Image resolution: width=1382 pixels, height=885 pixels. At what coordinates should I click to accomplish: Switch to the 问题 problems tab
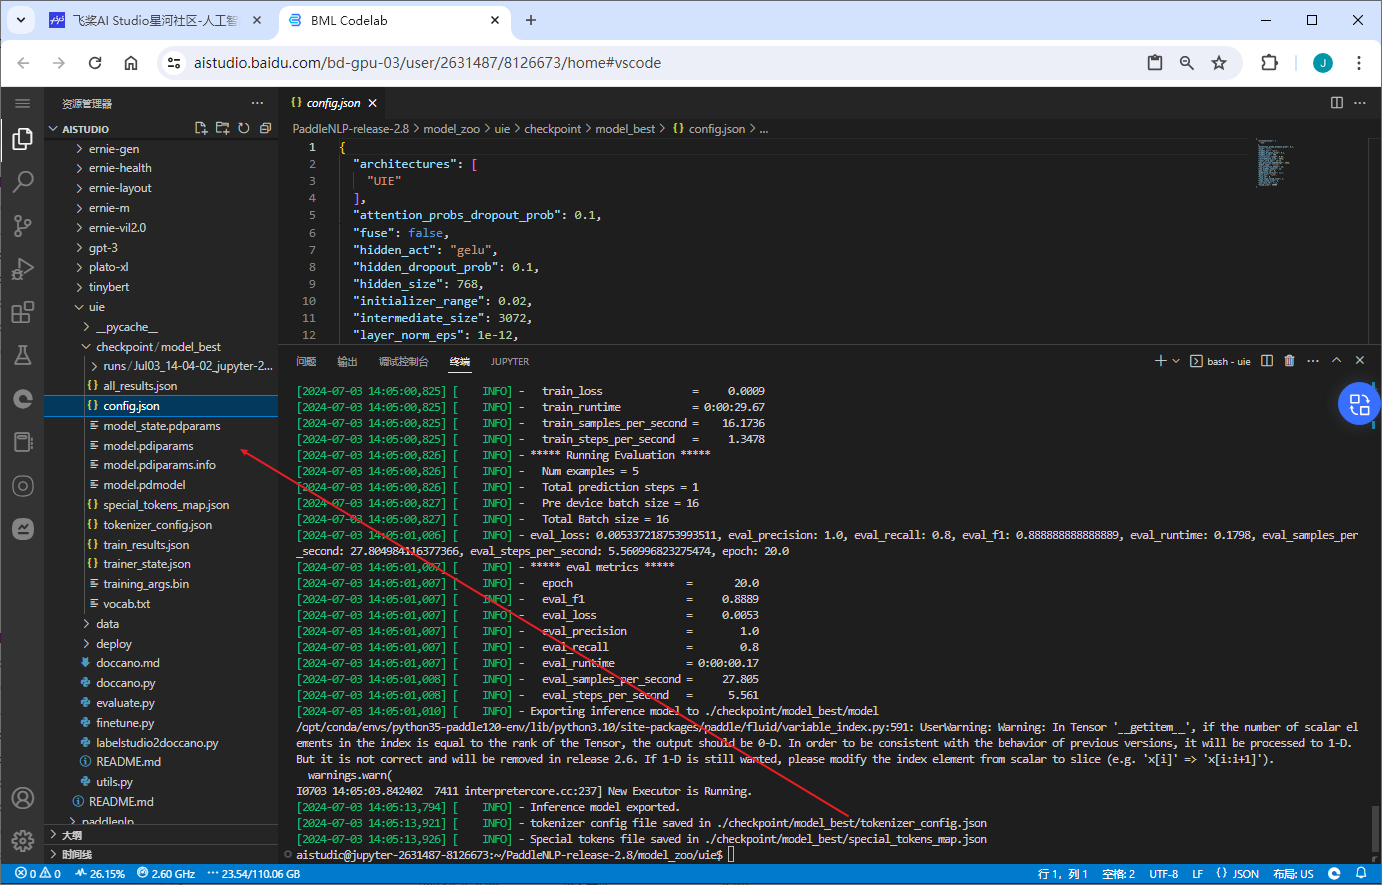(306, 361)
